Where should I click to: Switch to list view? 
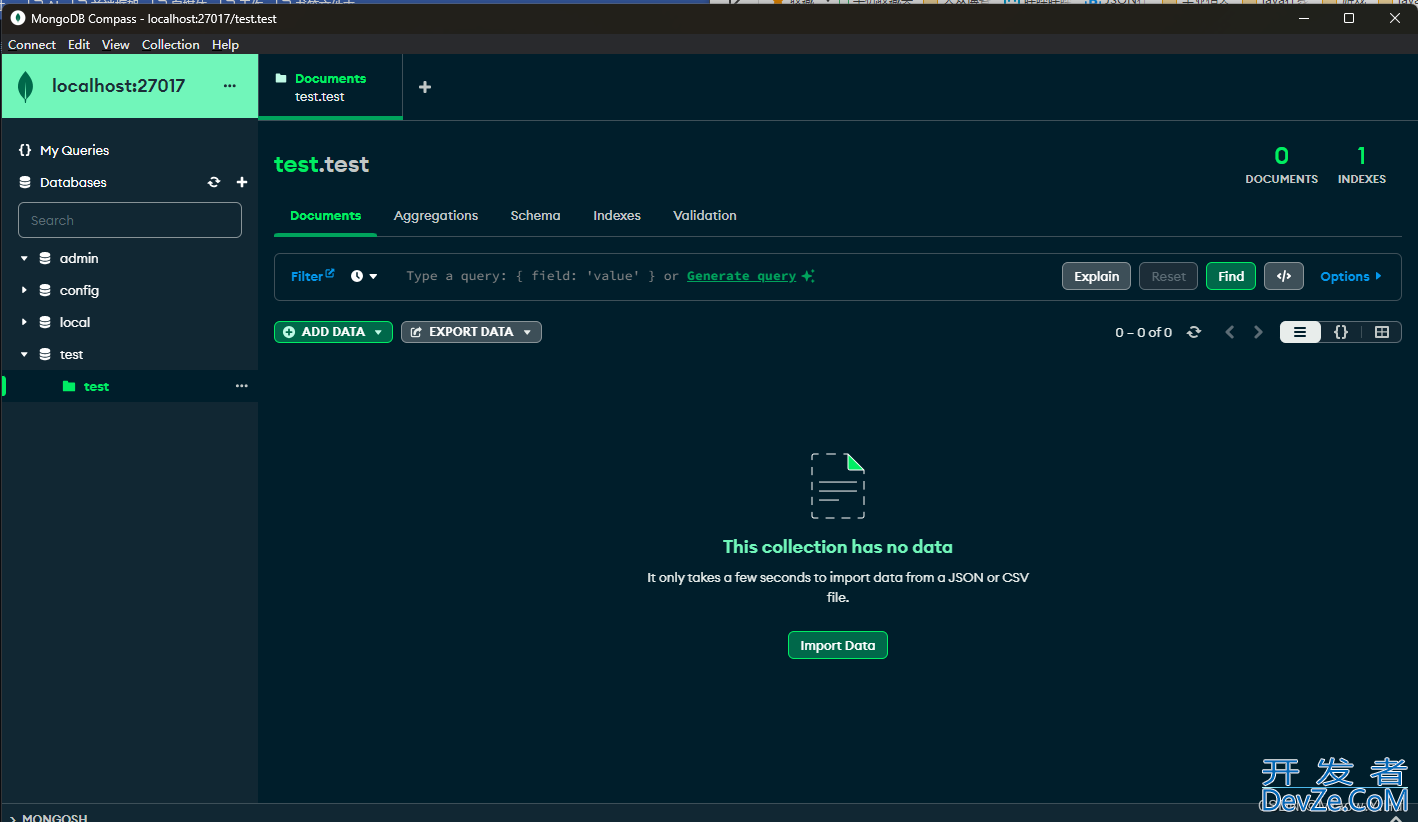pyautogui.click(x=1300, y=332)
